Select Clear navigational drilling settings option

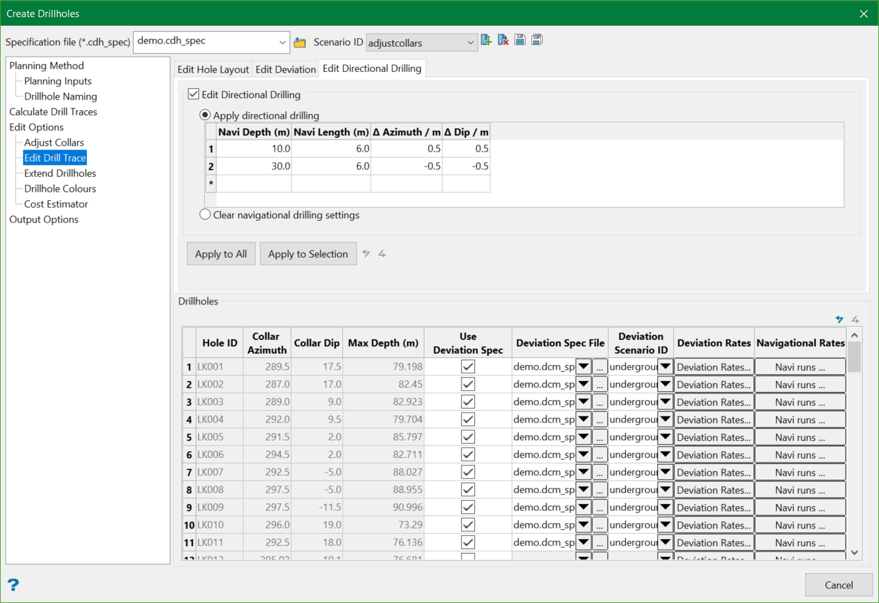click(205, 215)
